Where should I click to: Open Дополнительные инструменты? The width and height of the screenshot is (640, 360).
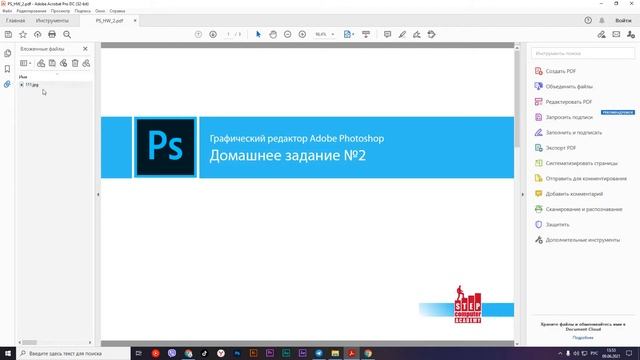pyautogui.click(x=577, y=240)
